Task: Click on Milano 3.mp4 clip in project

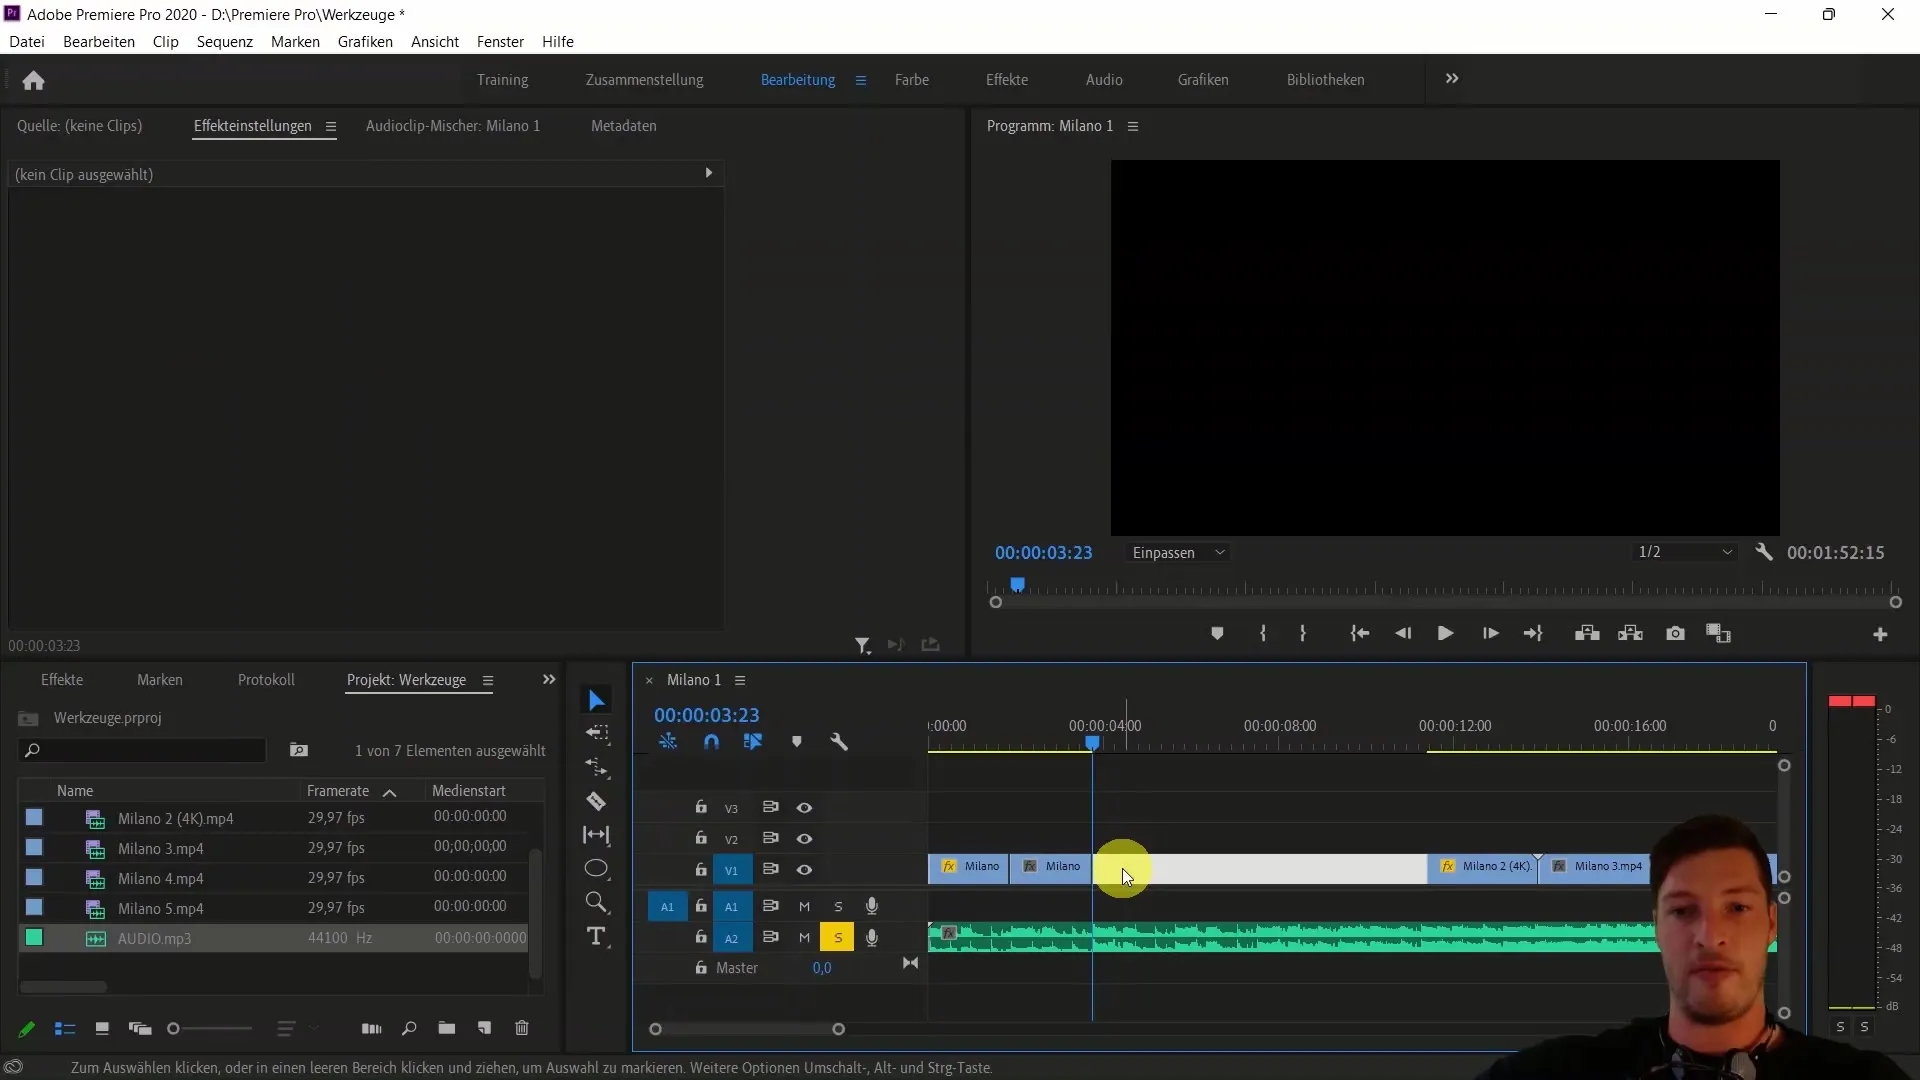Action: [x=160, y=848]
